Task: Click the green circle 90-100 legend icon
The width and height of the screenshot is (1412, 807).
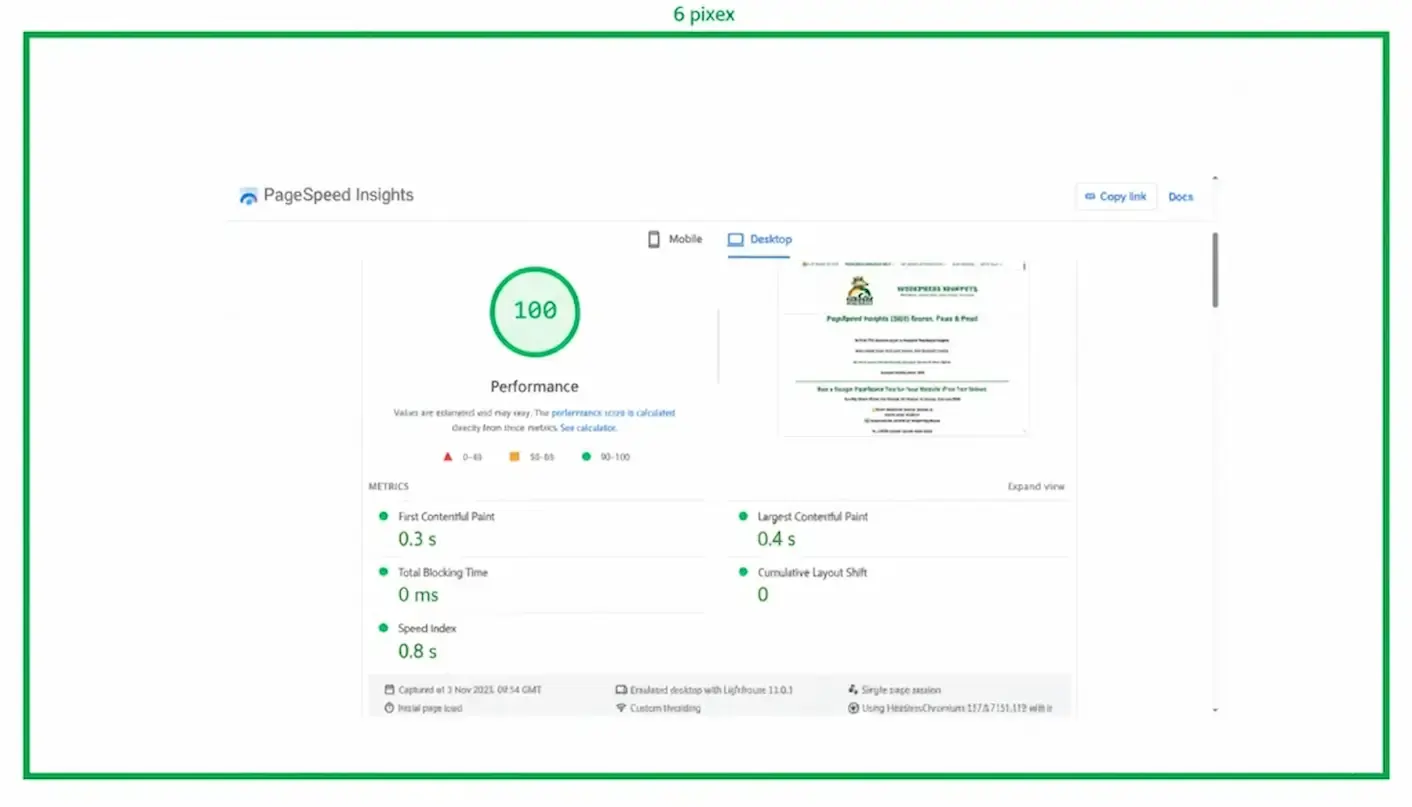Action: [586, 457]
